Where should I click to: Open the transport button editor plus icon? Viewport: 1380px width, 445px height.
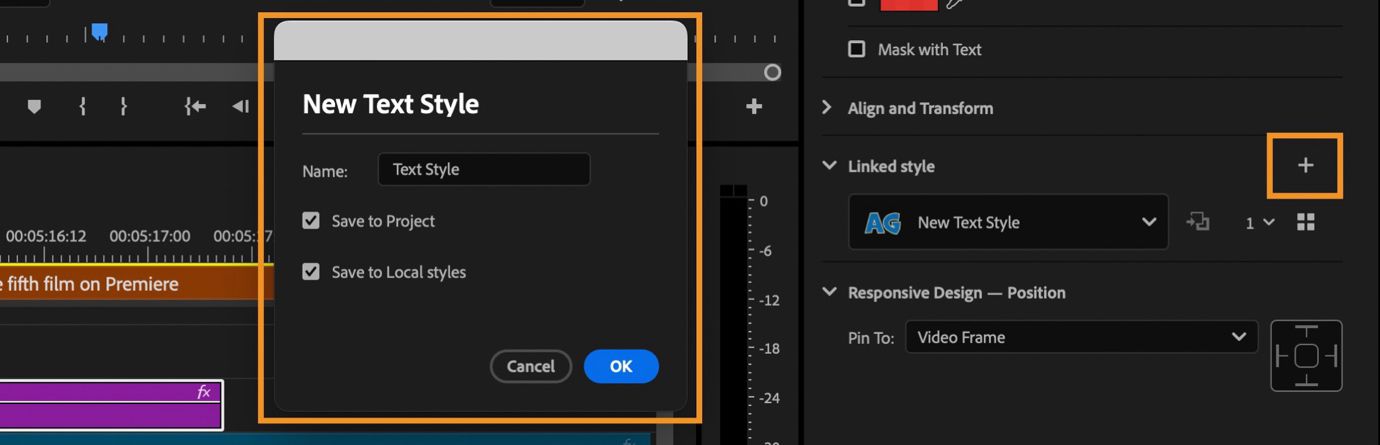tap(754, 106)
